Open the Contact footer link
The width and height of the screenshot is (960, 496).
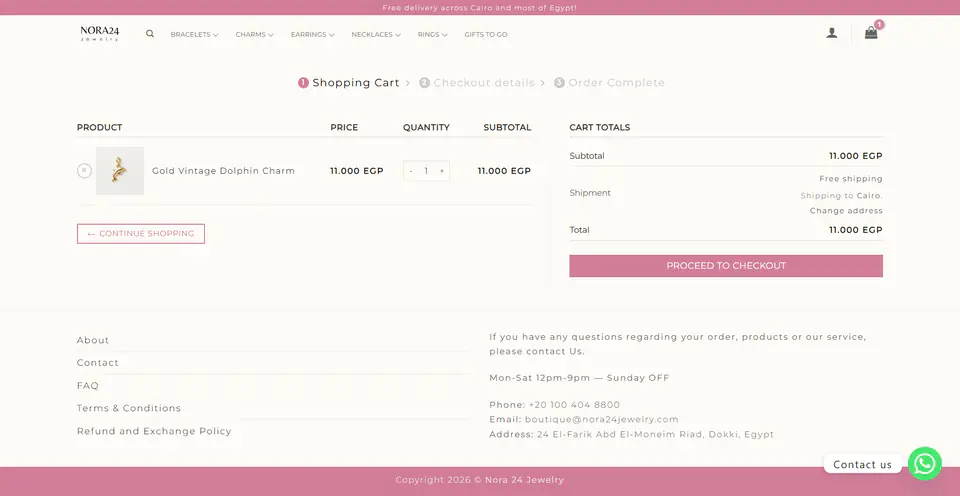pyautogui.click(x=97, y=363)
